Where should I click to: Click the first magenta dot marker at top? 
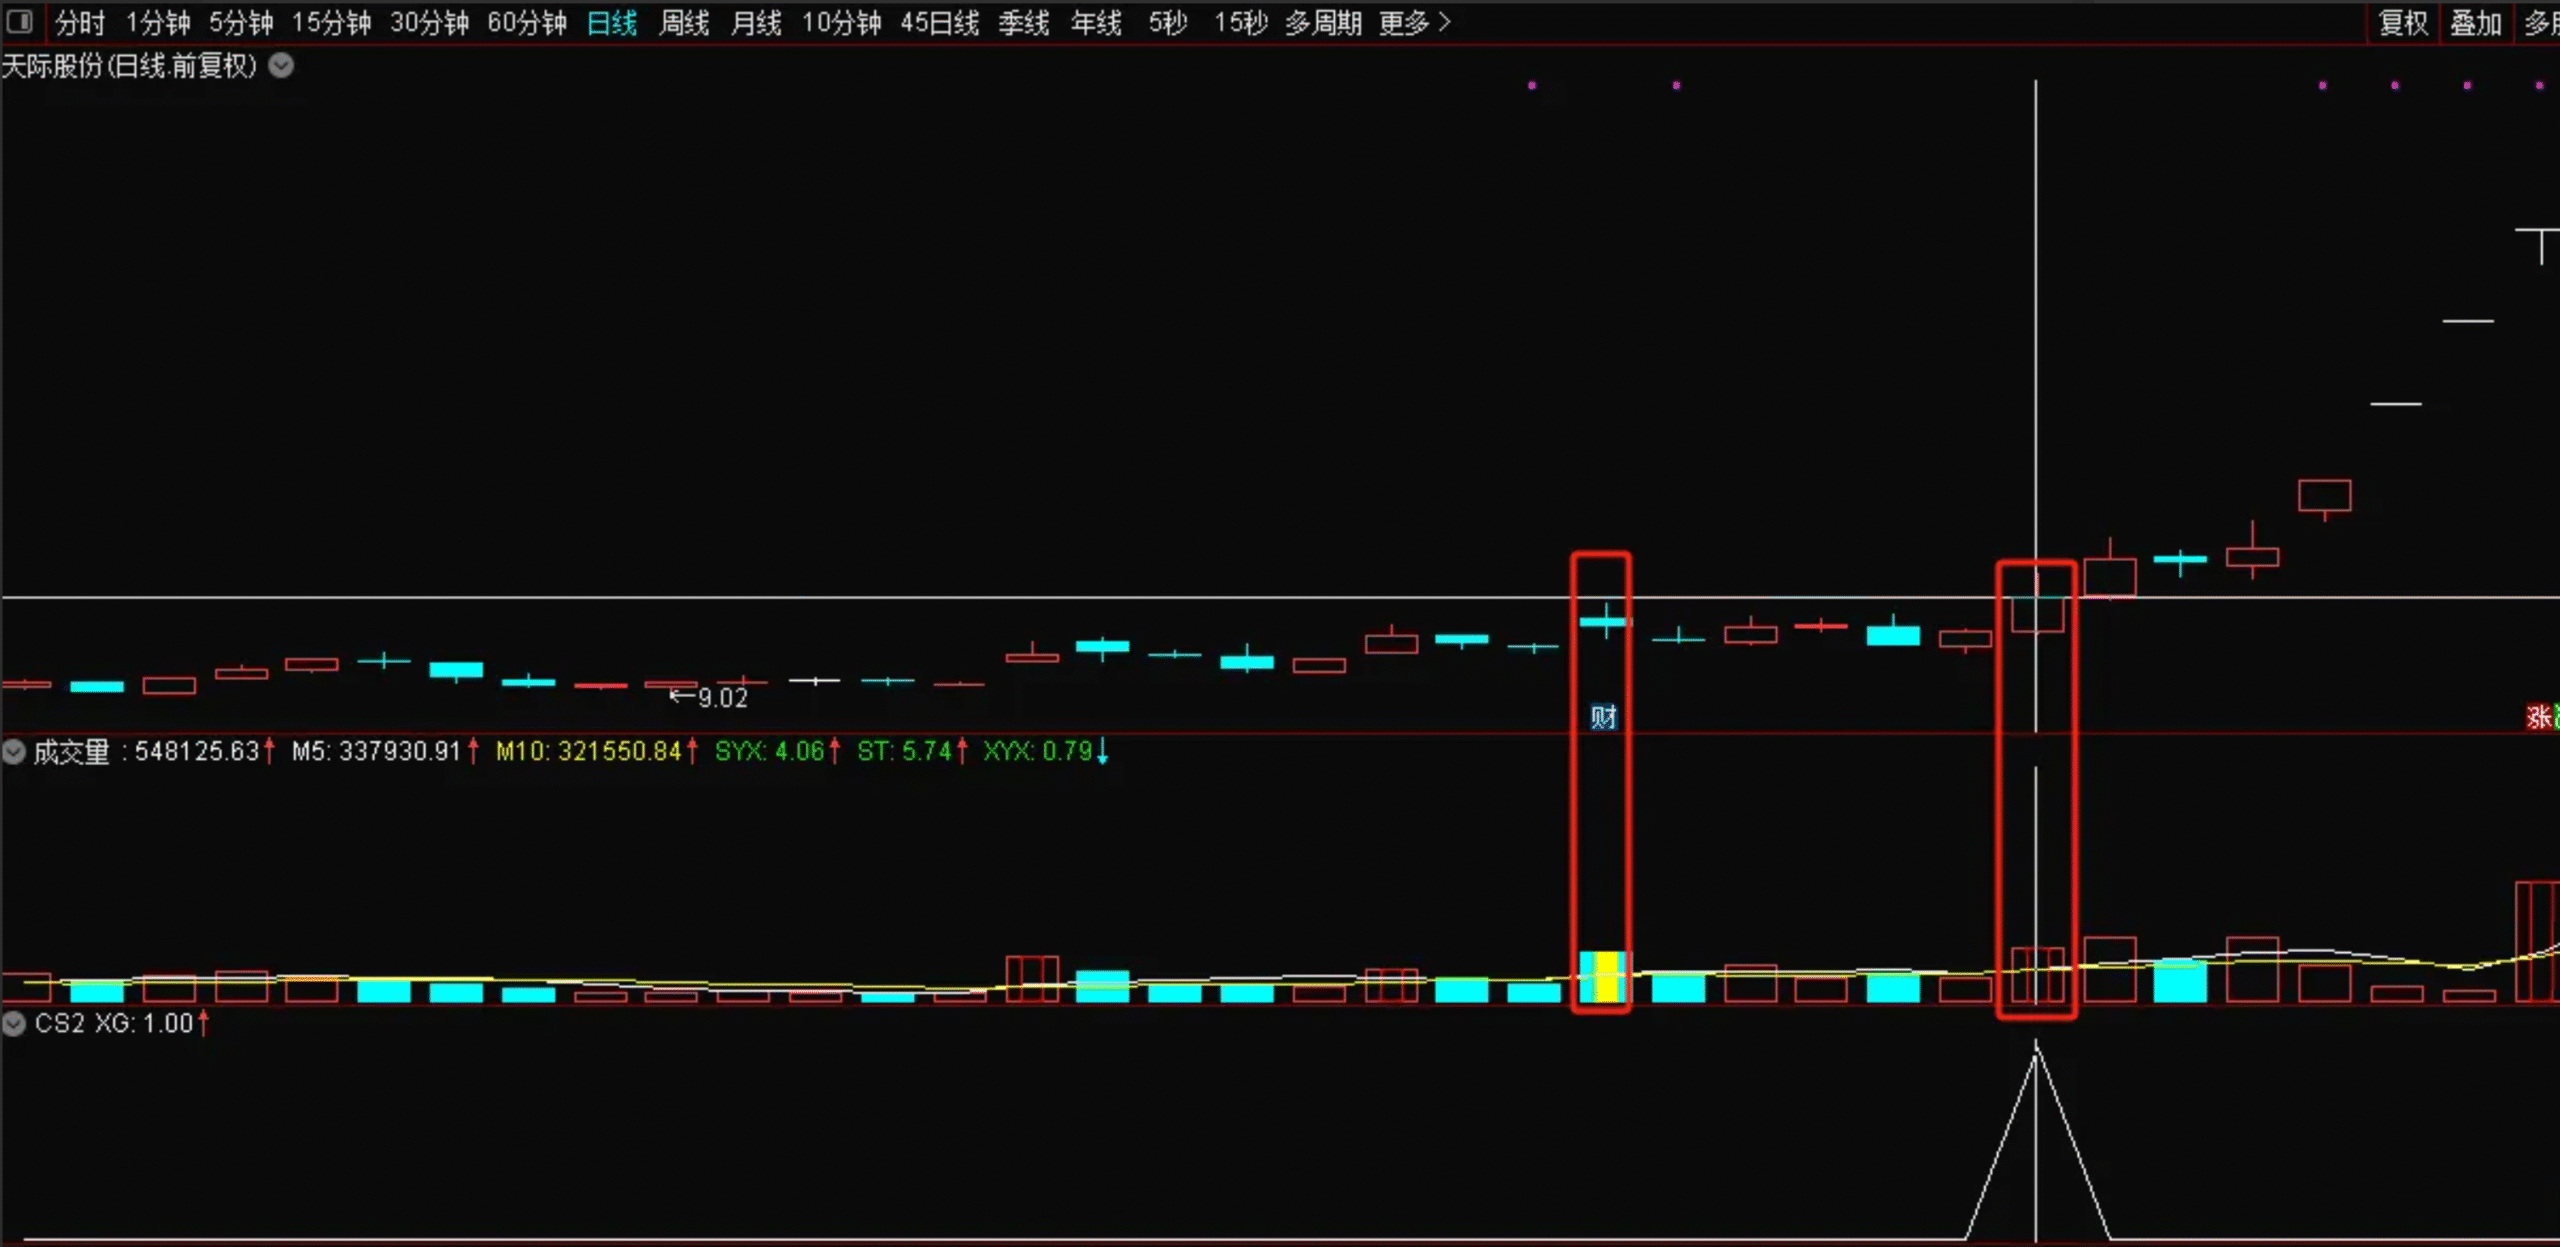(1532, 86)
